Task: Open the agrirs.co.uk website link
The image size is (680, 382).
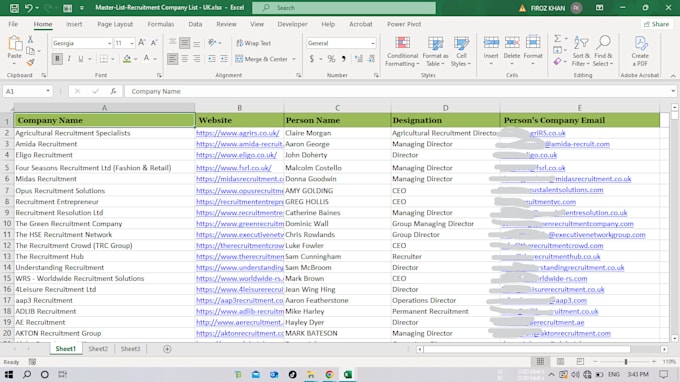Action: point(238,133)
